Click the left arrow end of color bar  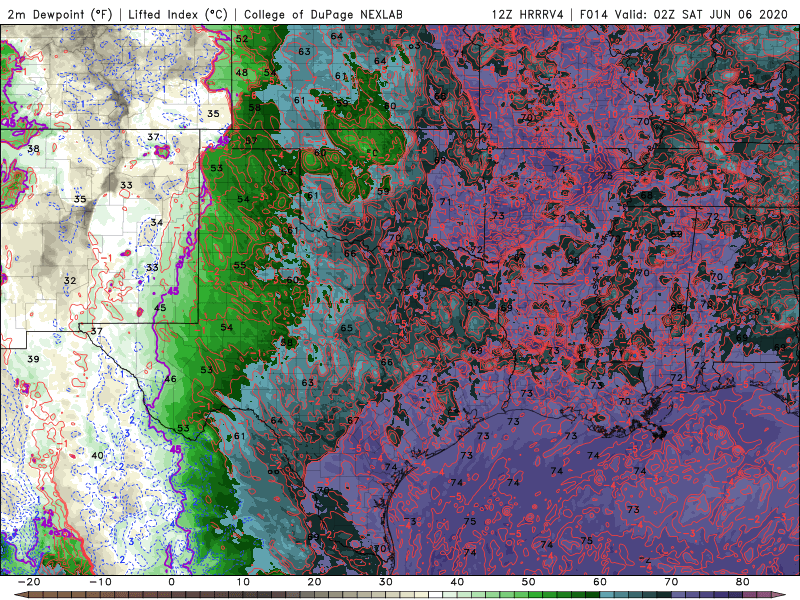(19, 595)
